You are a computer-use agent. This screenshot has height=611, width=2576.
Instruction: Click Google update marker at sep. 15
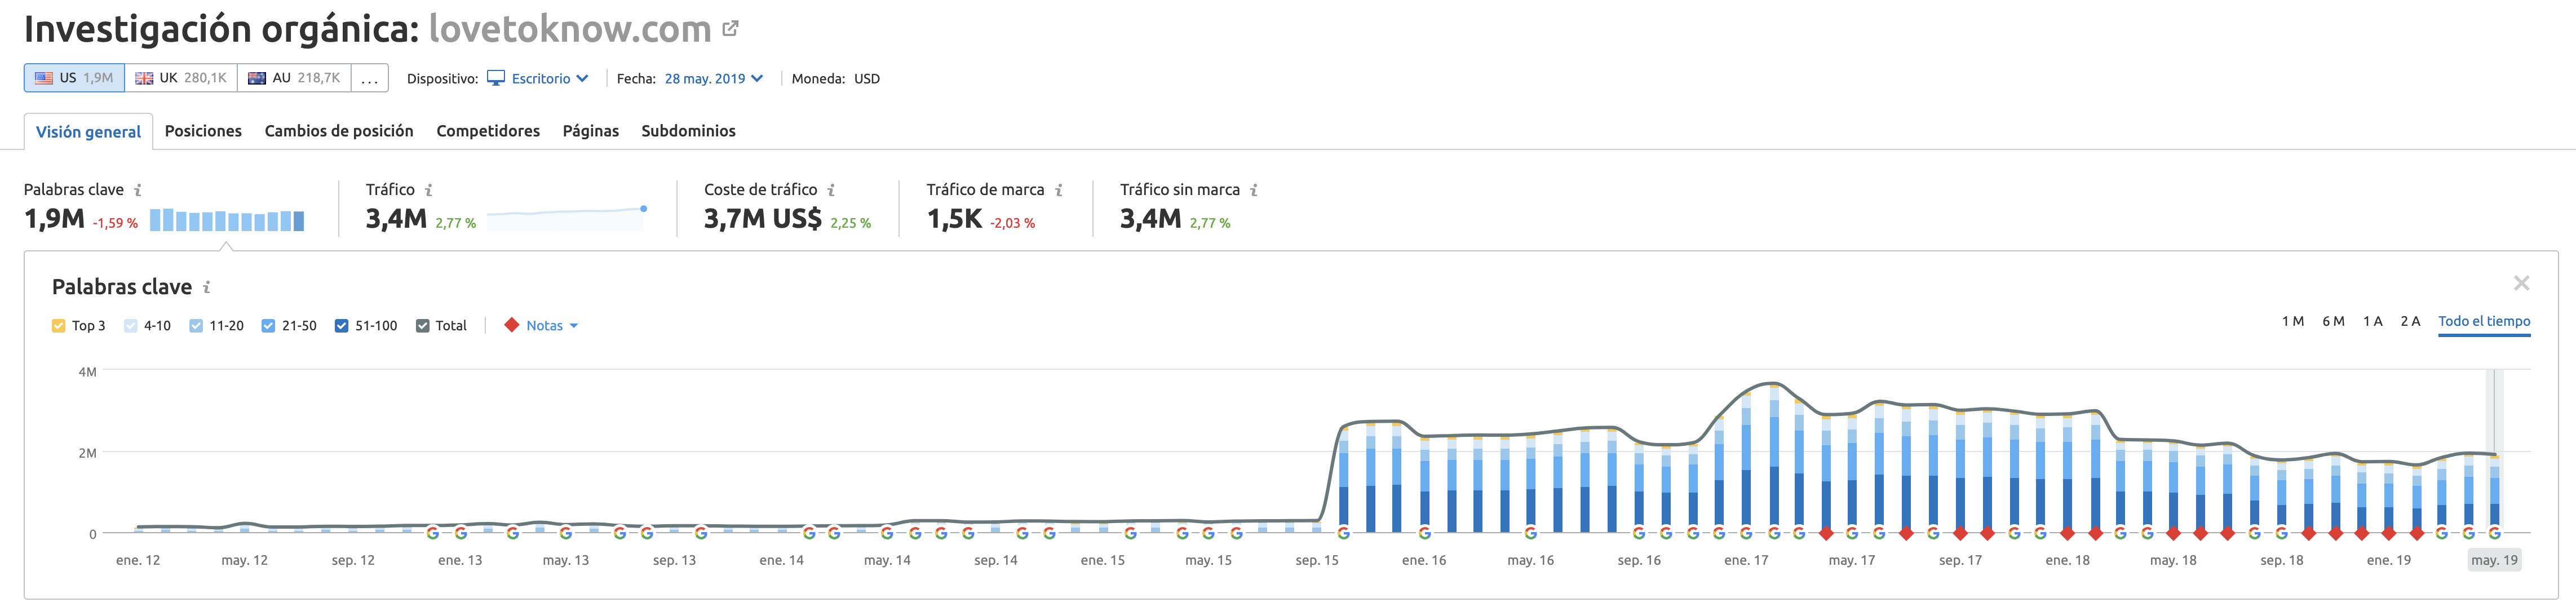click(1343, 533)
